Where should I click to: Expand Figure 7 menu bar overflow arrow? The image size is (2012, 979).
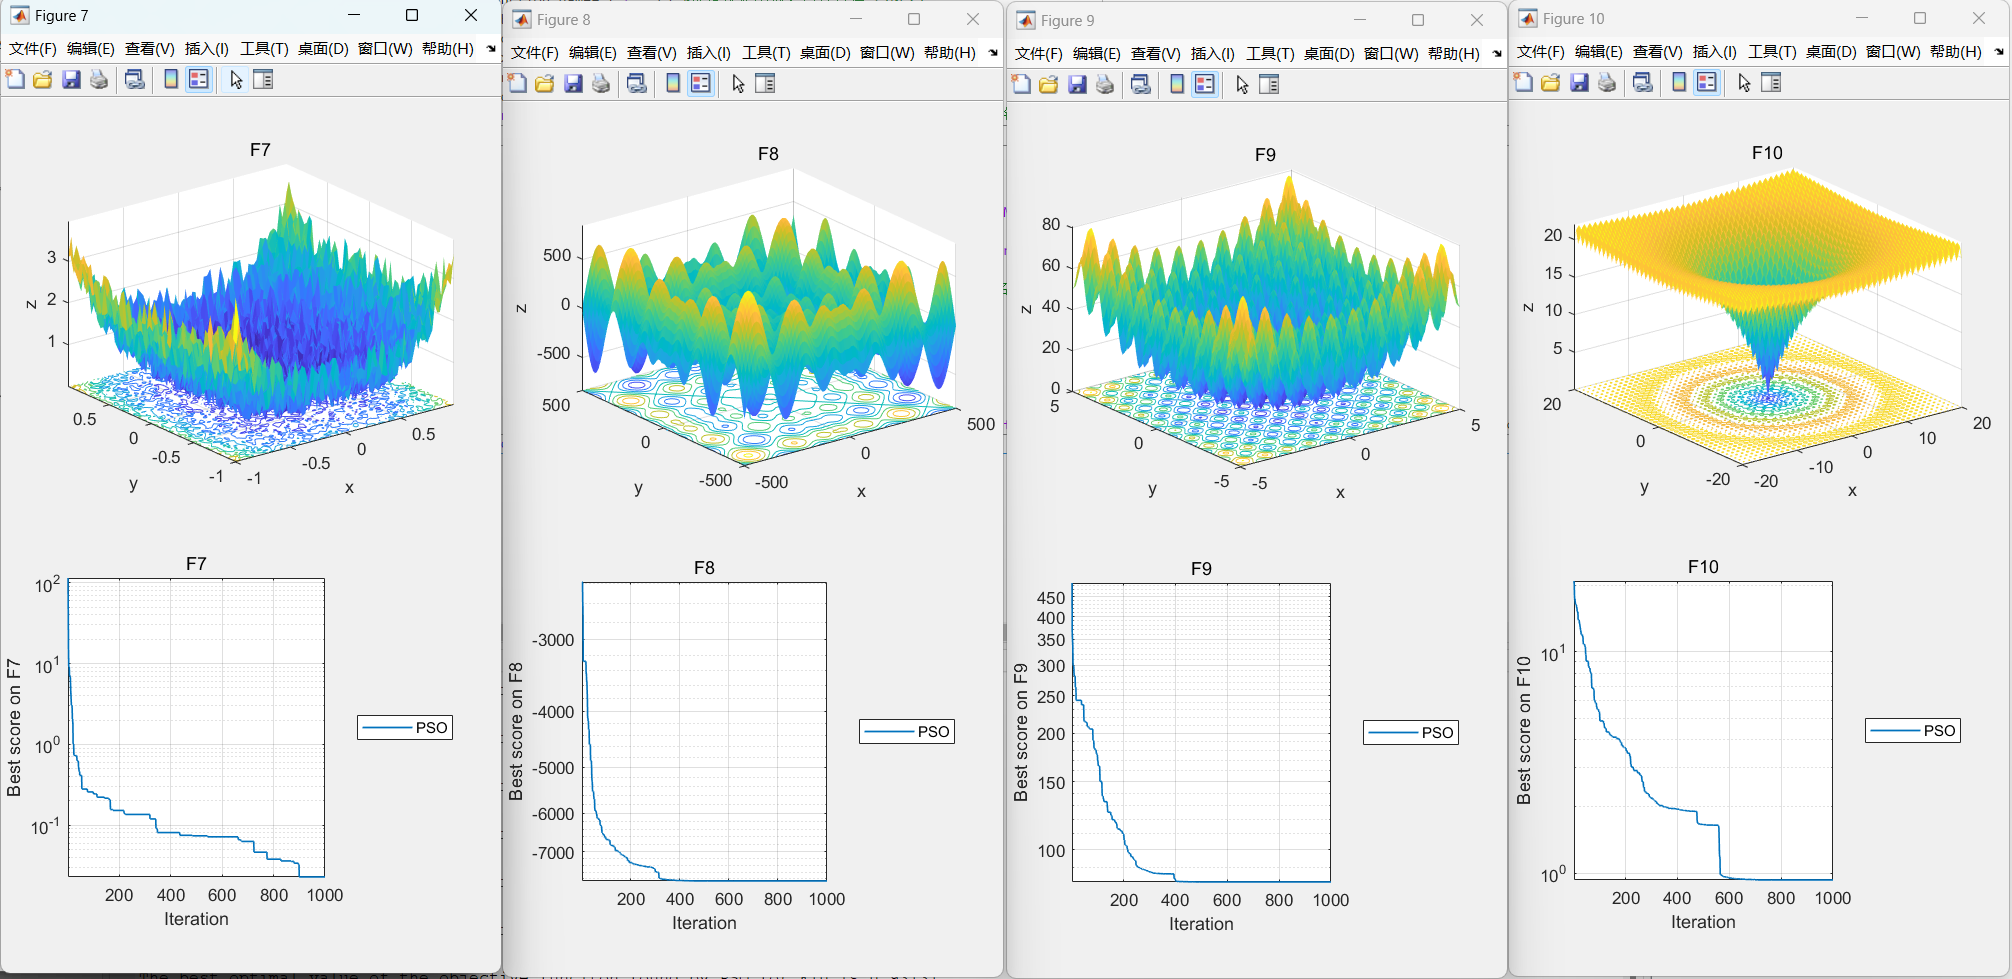pos(491,48)
